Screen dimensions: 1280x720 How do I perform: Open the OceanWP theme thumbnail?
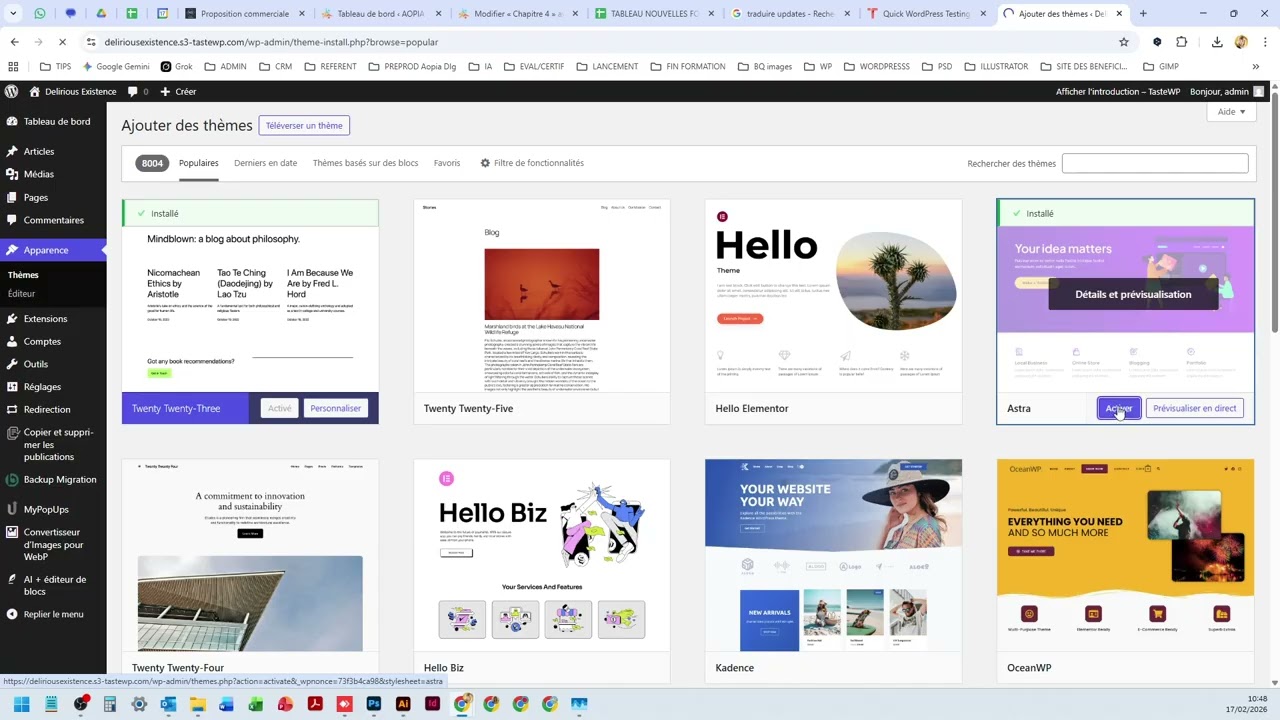(x=1125, y=555)
